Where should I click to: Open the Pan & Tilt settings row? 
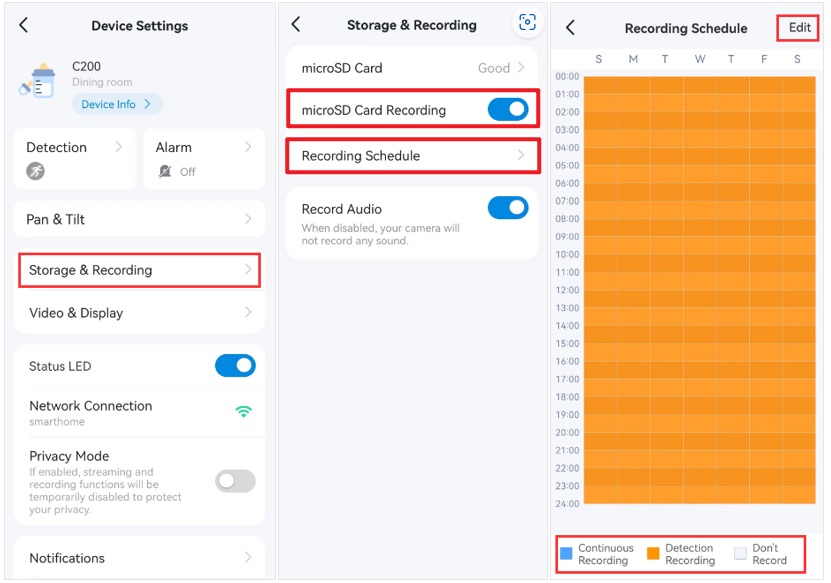(139, 219)
